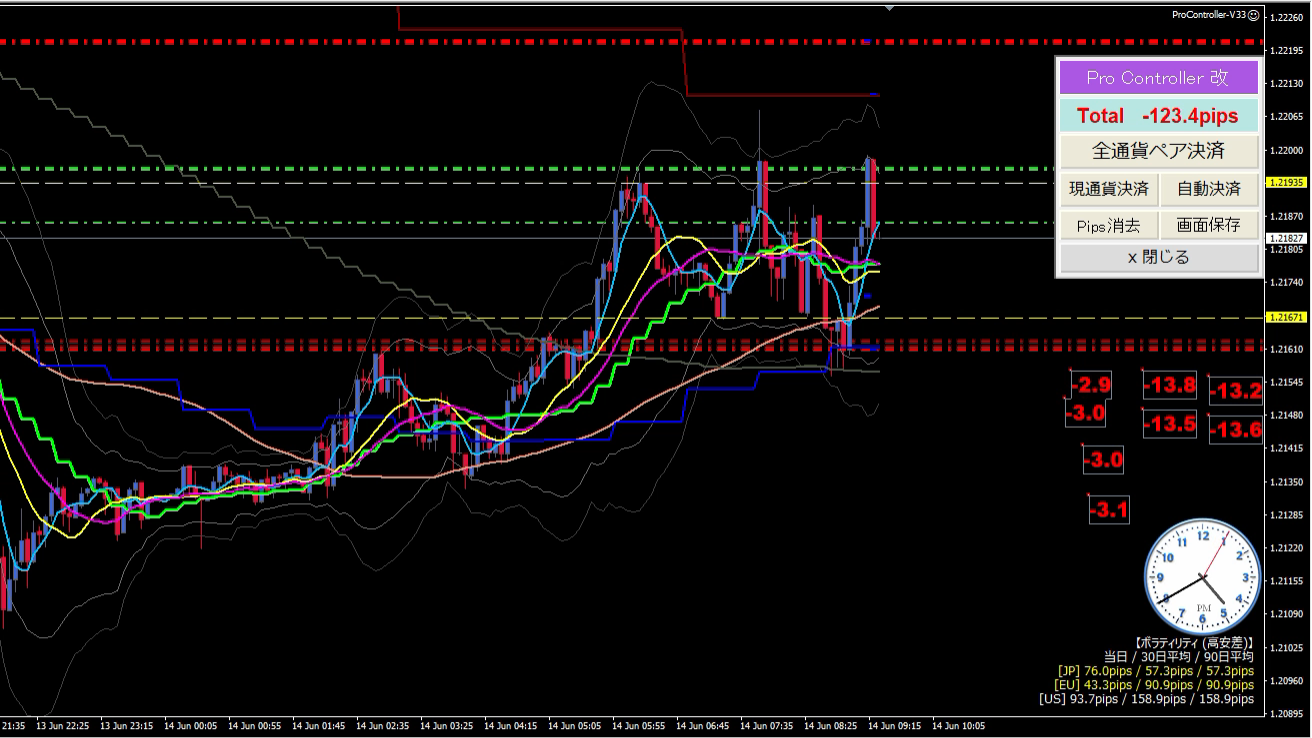Click the [JP] 76.0pips volatility row
The height and width of the screenshot is (738, 1312).
click(1155, 671)
